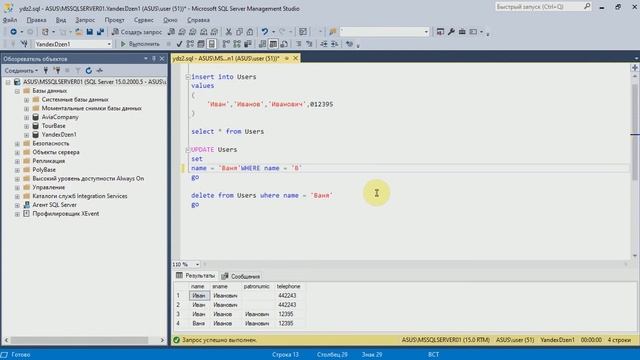
Task: Click the Save All toolbar icon
Action: [x=100, y=31]
